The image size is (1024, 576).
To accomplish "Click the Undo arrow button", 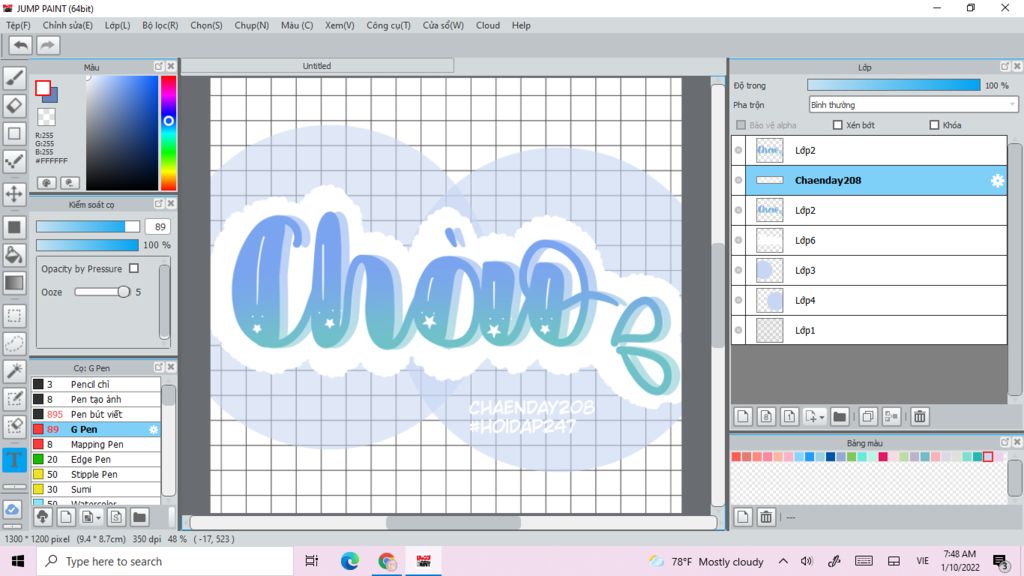I will pos(21,45).
